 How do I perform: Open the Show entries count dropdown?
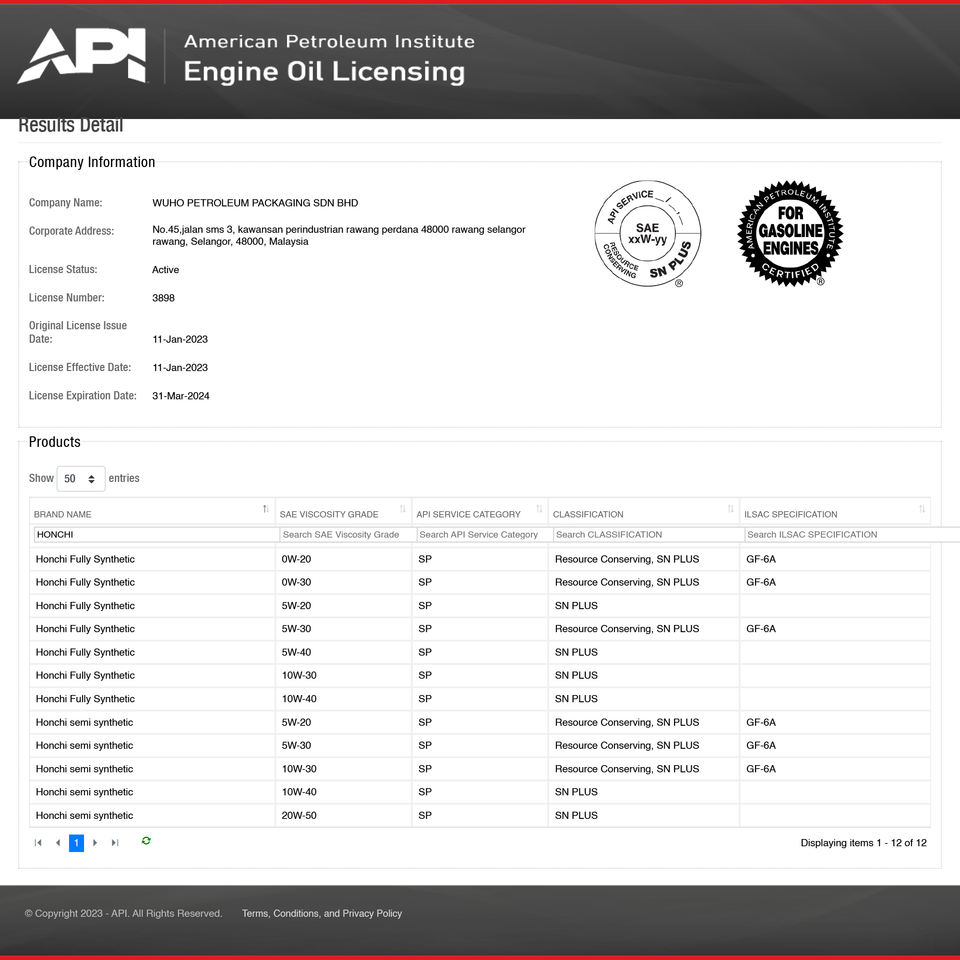coord(81,479)
